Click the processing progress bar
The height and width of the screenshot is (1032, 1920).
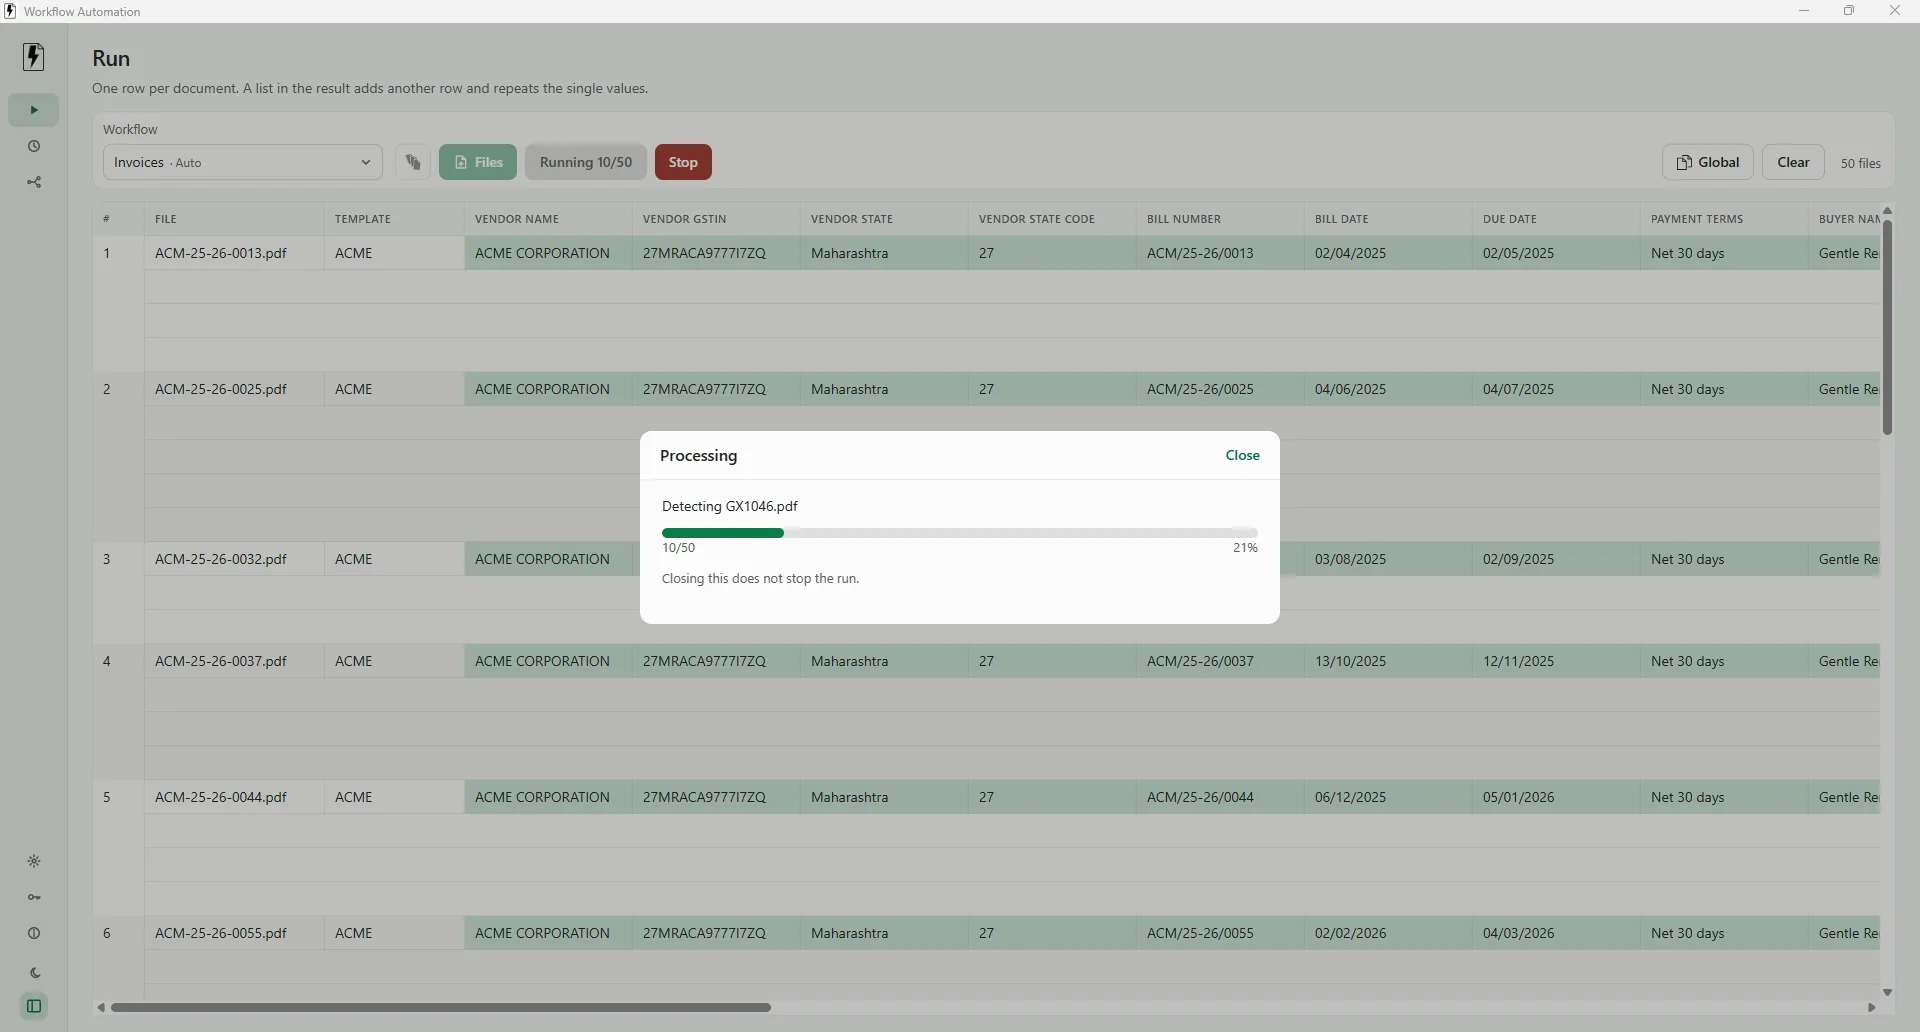click(x=960, y=533)
